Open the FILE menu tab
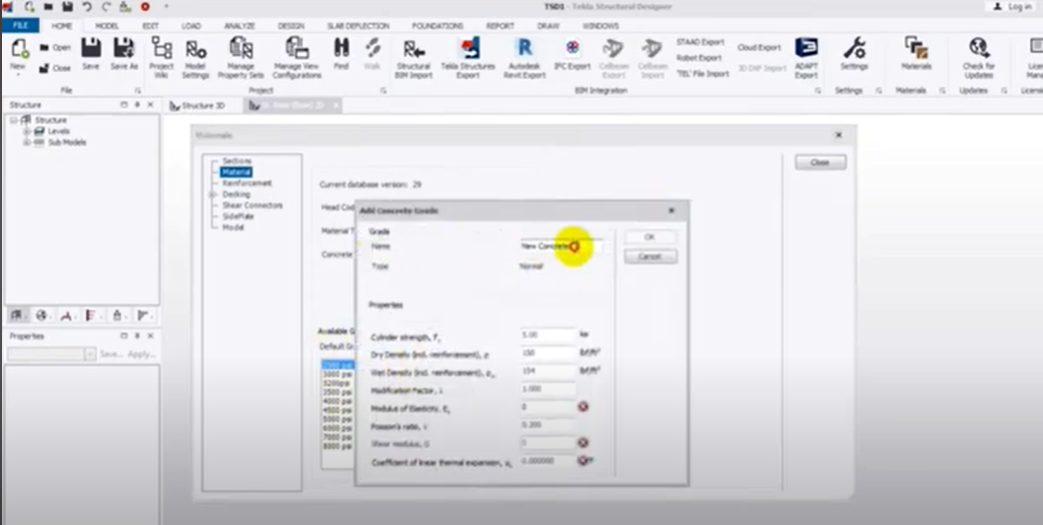This screenshot has width=1043, height=525. coord(21,26)
